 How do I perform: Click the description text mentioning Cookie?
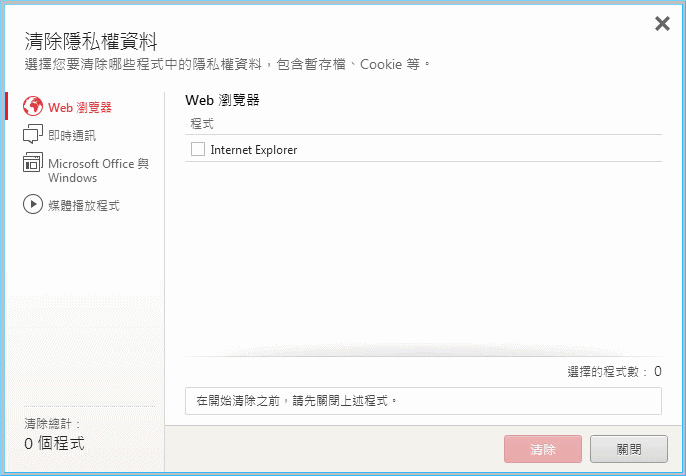click(x=227, y=65)
